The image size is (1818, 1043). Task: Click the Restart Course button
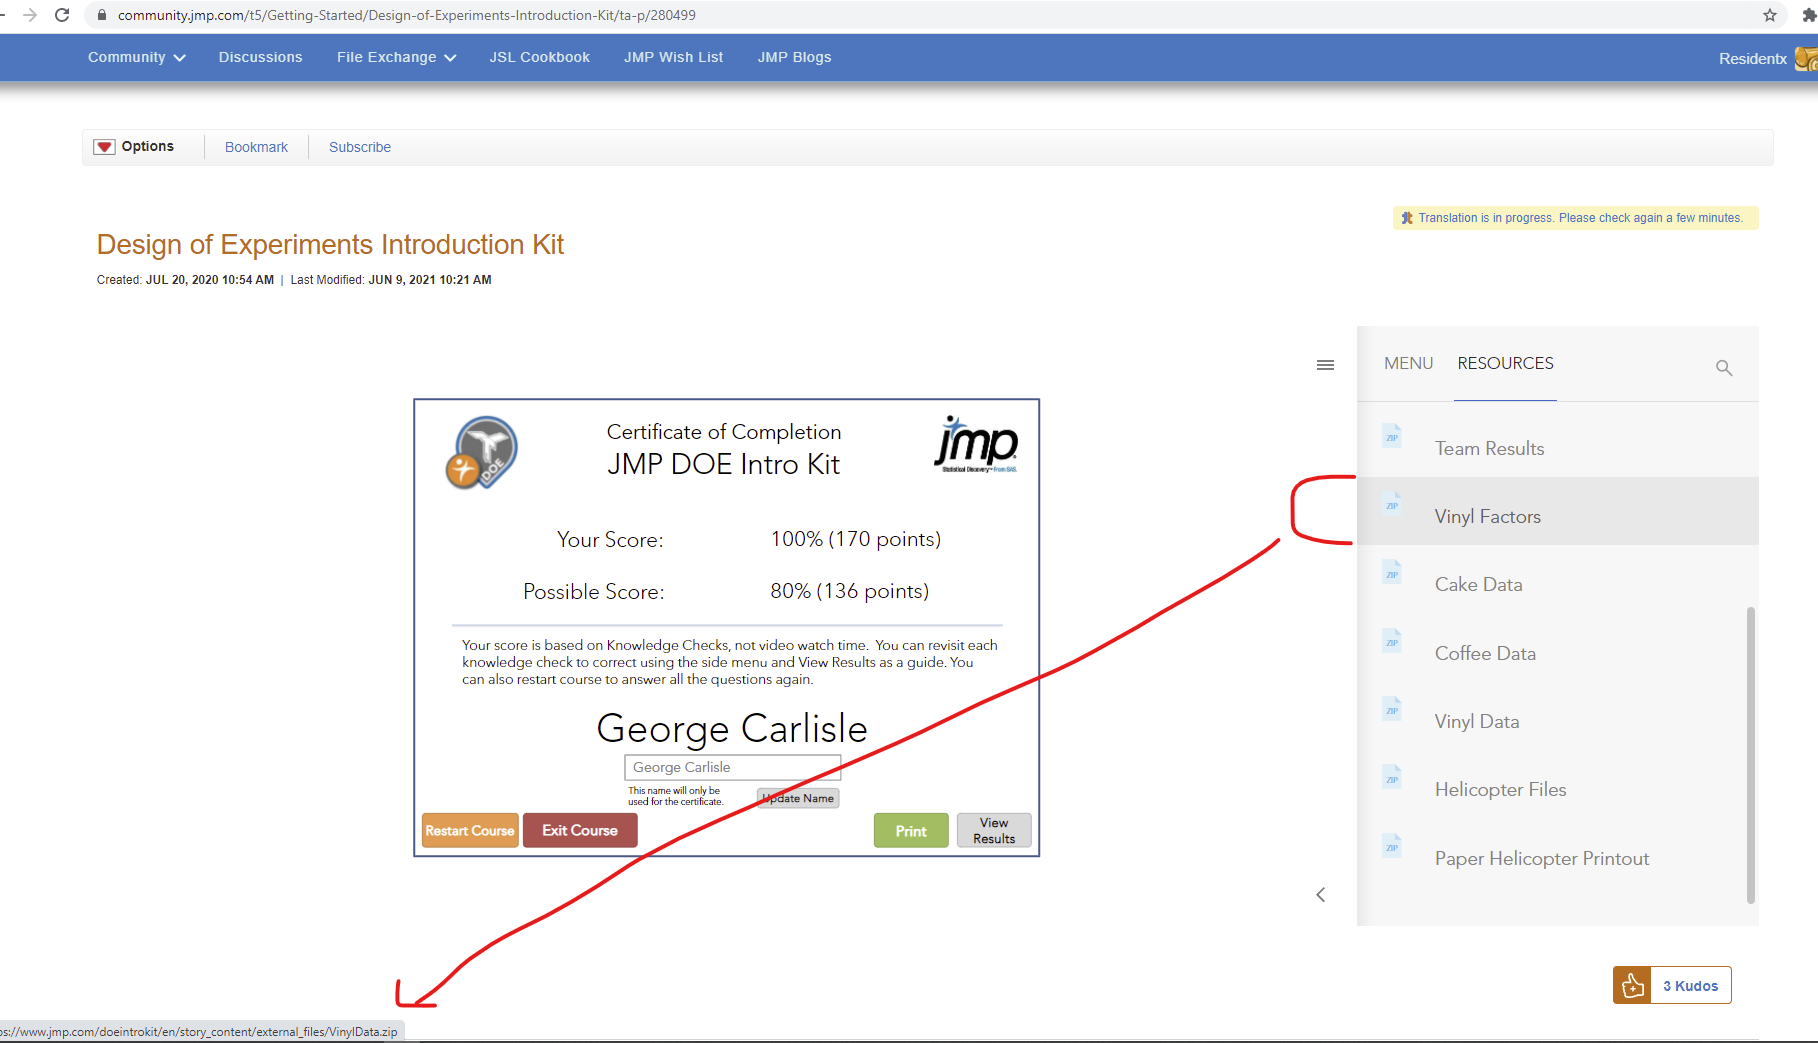click(469, 830)
